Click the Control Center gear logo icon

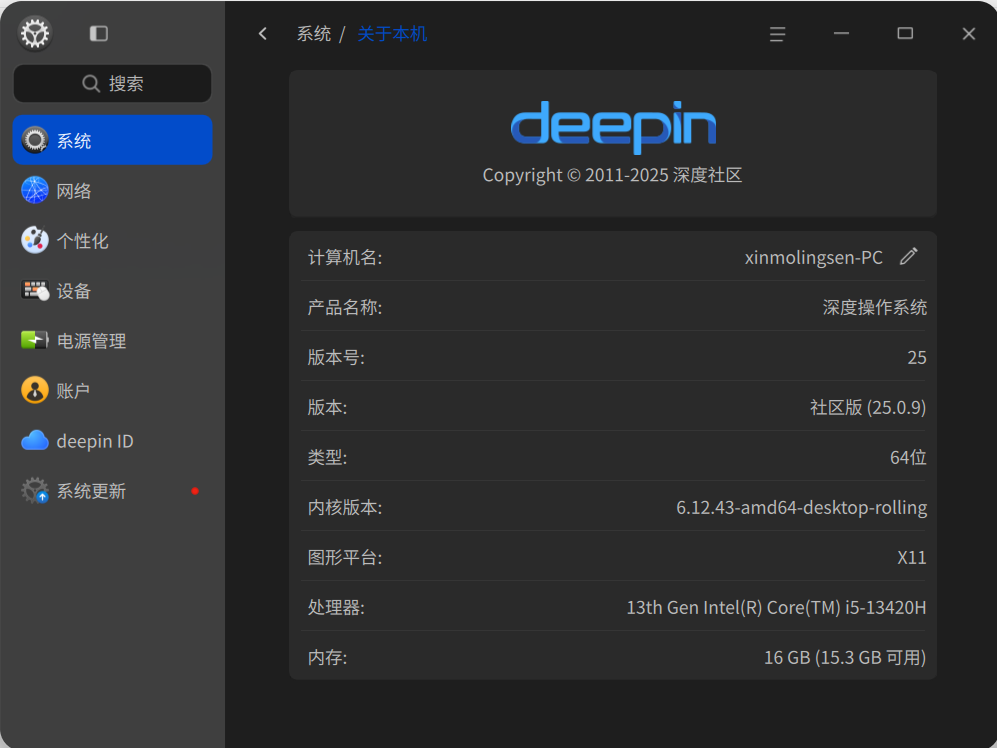(x=34, y=33)
